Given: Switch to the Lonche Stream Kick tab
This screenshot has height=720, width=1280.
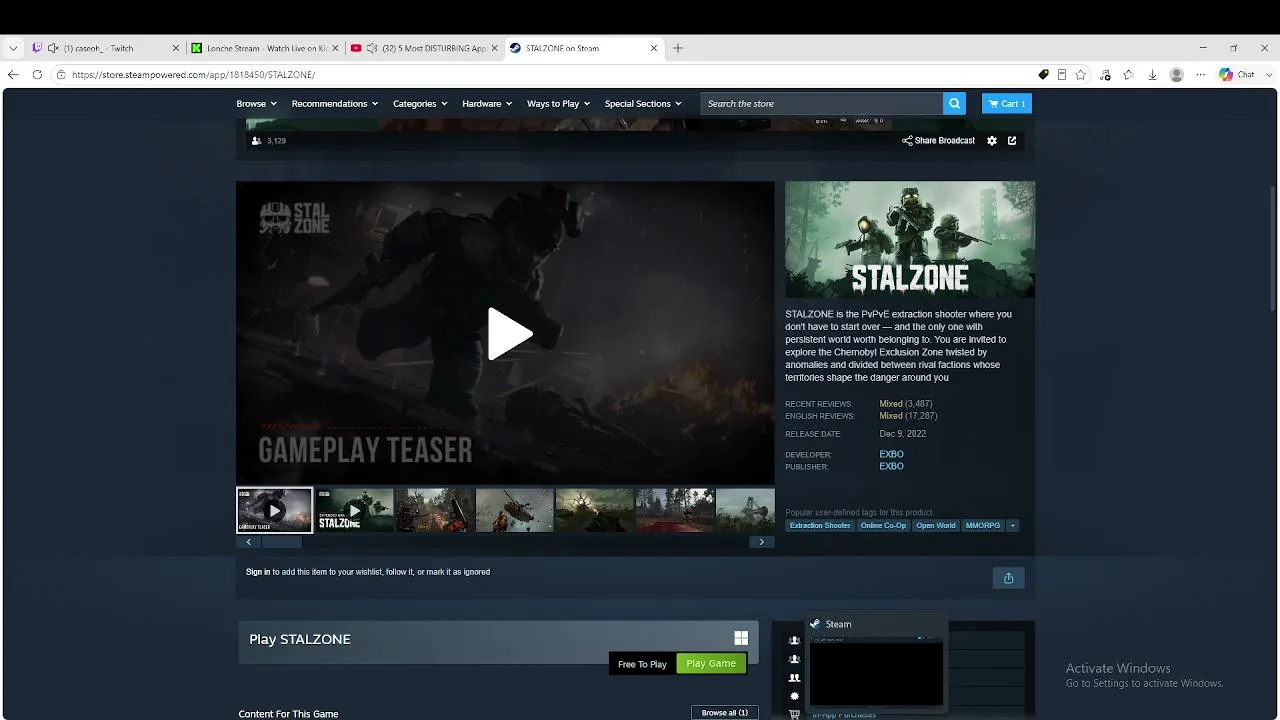Looking at the screenshot, I should (x=266, y=48).
